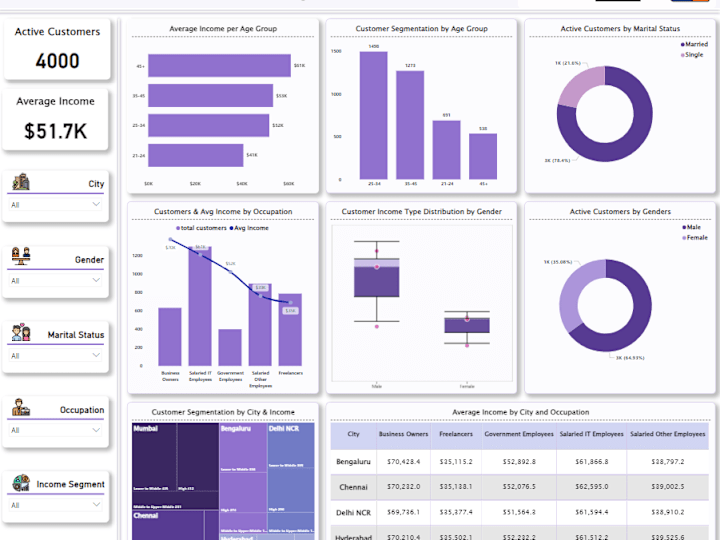Select the Married legend entry
Image resolution: width=720 pixels, height=540 pixels.
[694, 44]
